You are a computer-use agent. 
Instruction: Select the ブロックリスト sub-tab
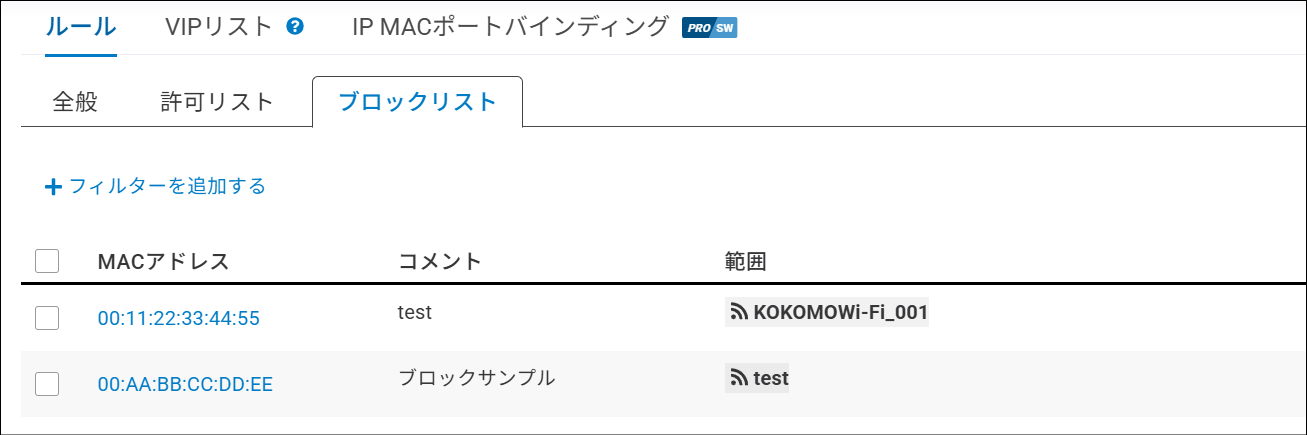pos(417,101)
